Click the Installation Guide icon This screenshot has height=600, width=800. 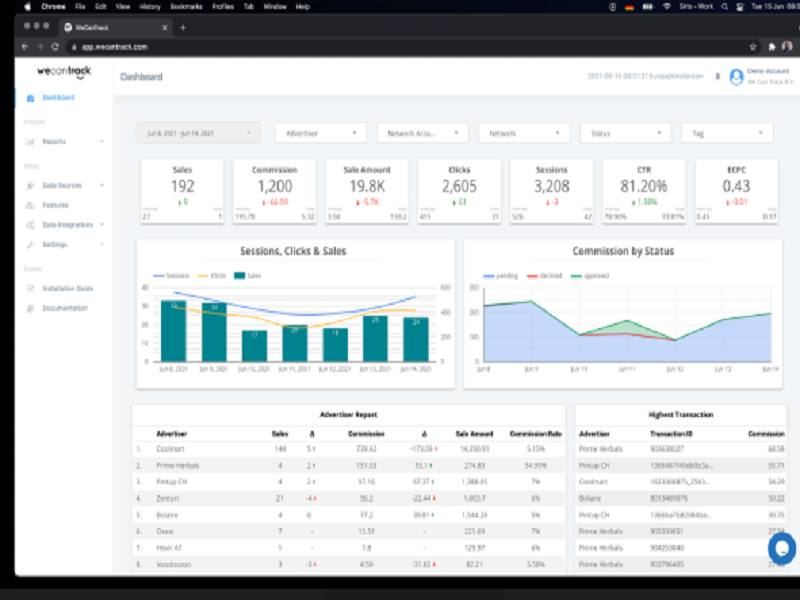coord(29,288)
